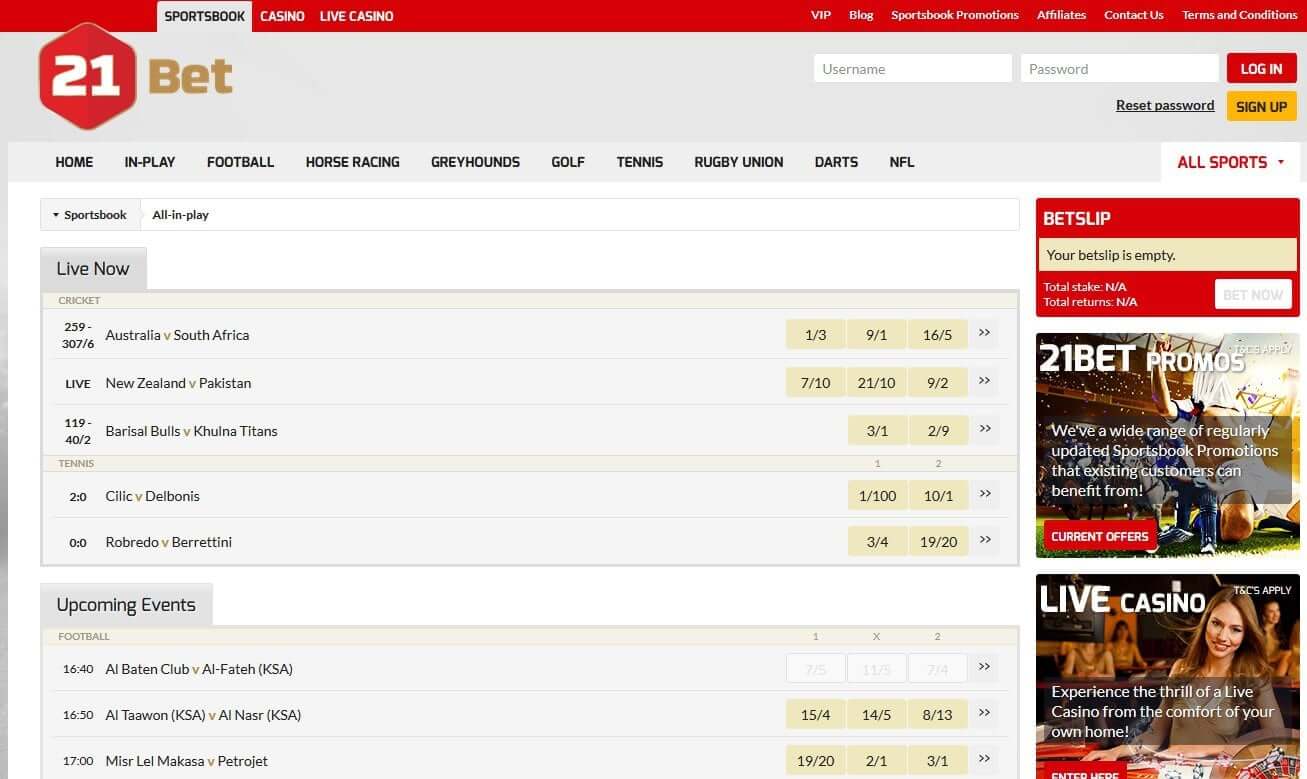Select 2/9 odds for Khulna Titans
This screenshot has width=1307, height=779.
click(x=938, y=431)
